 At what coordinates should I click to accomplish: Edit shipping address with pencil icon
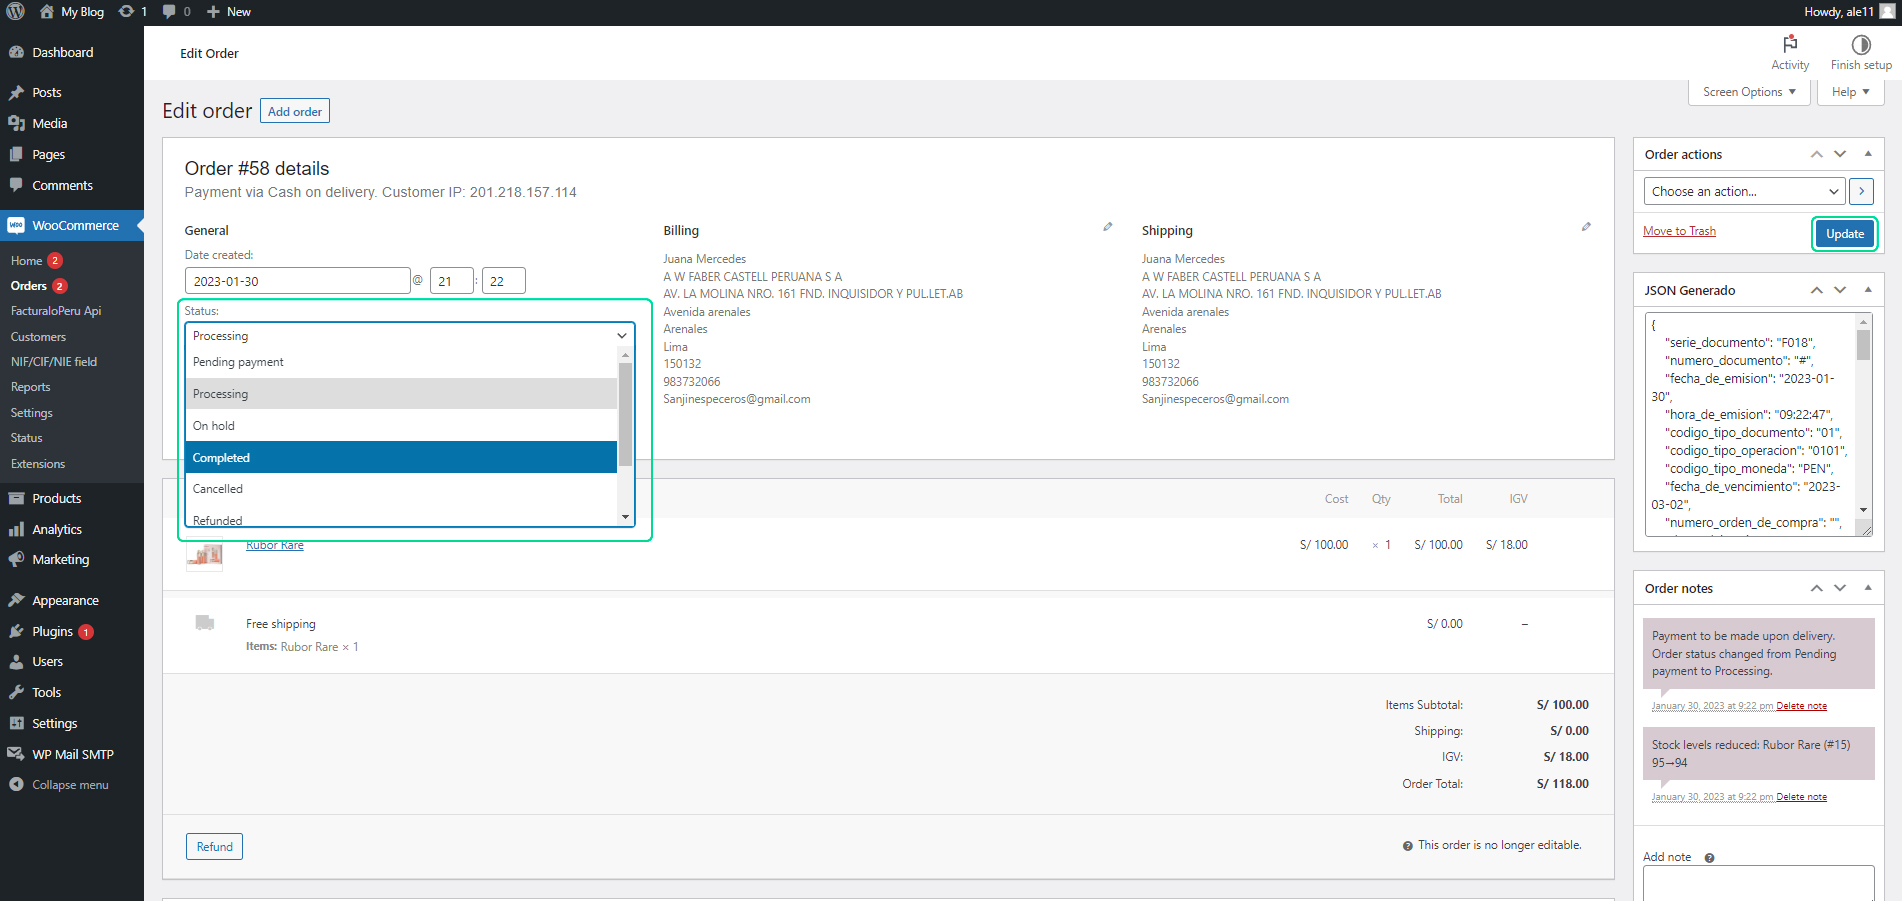[1586, 227]
